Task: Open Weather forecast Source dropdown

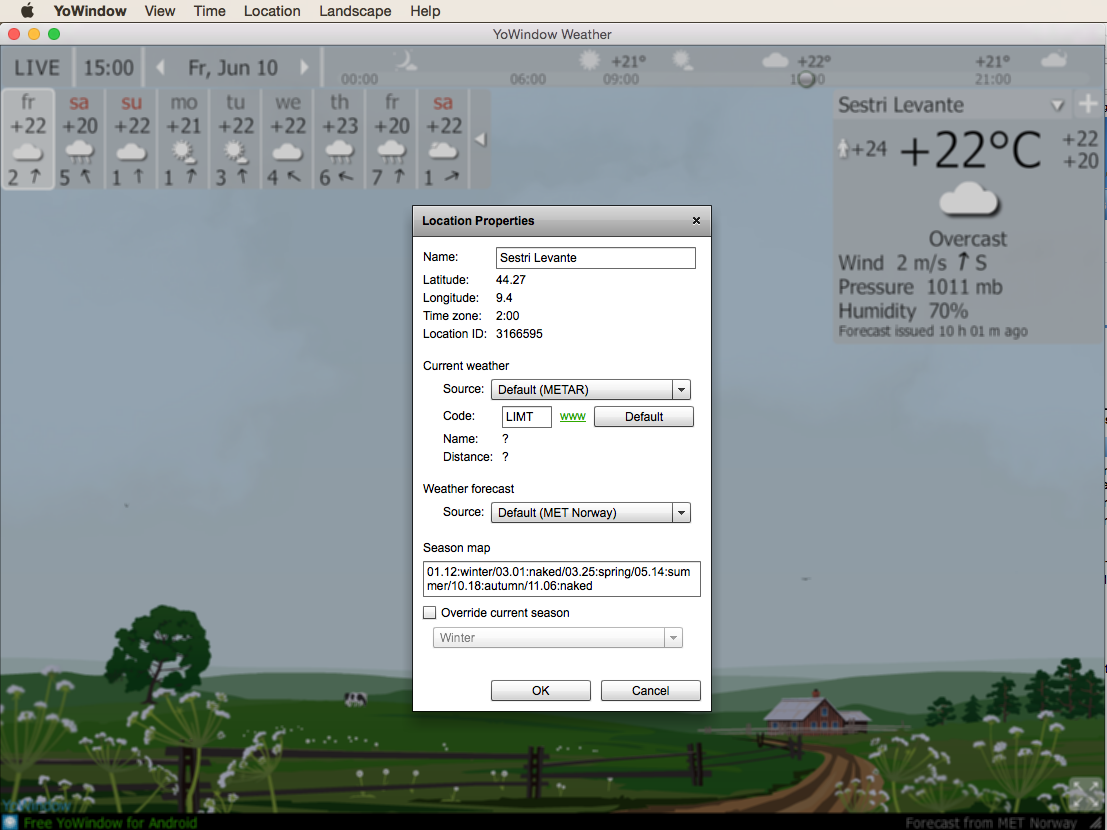Action: tap(590, 513)
